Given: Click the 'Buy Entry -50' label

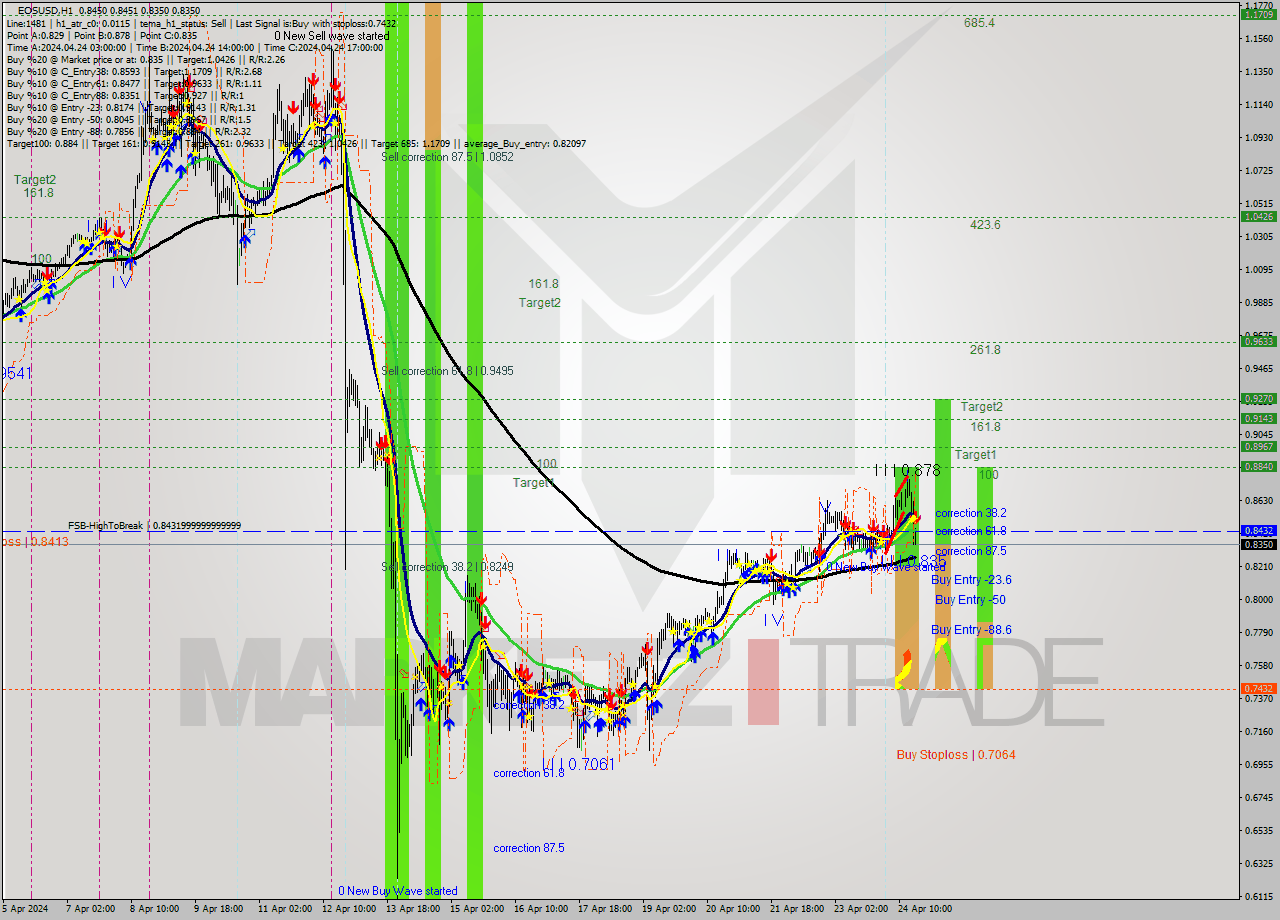Looking at the screenshot, I should [x=970, y=600].
